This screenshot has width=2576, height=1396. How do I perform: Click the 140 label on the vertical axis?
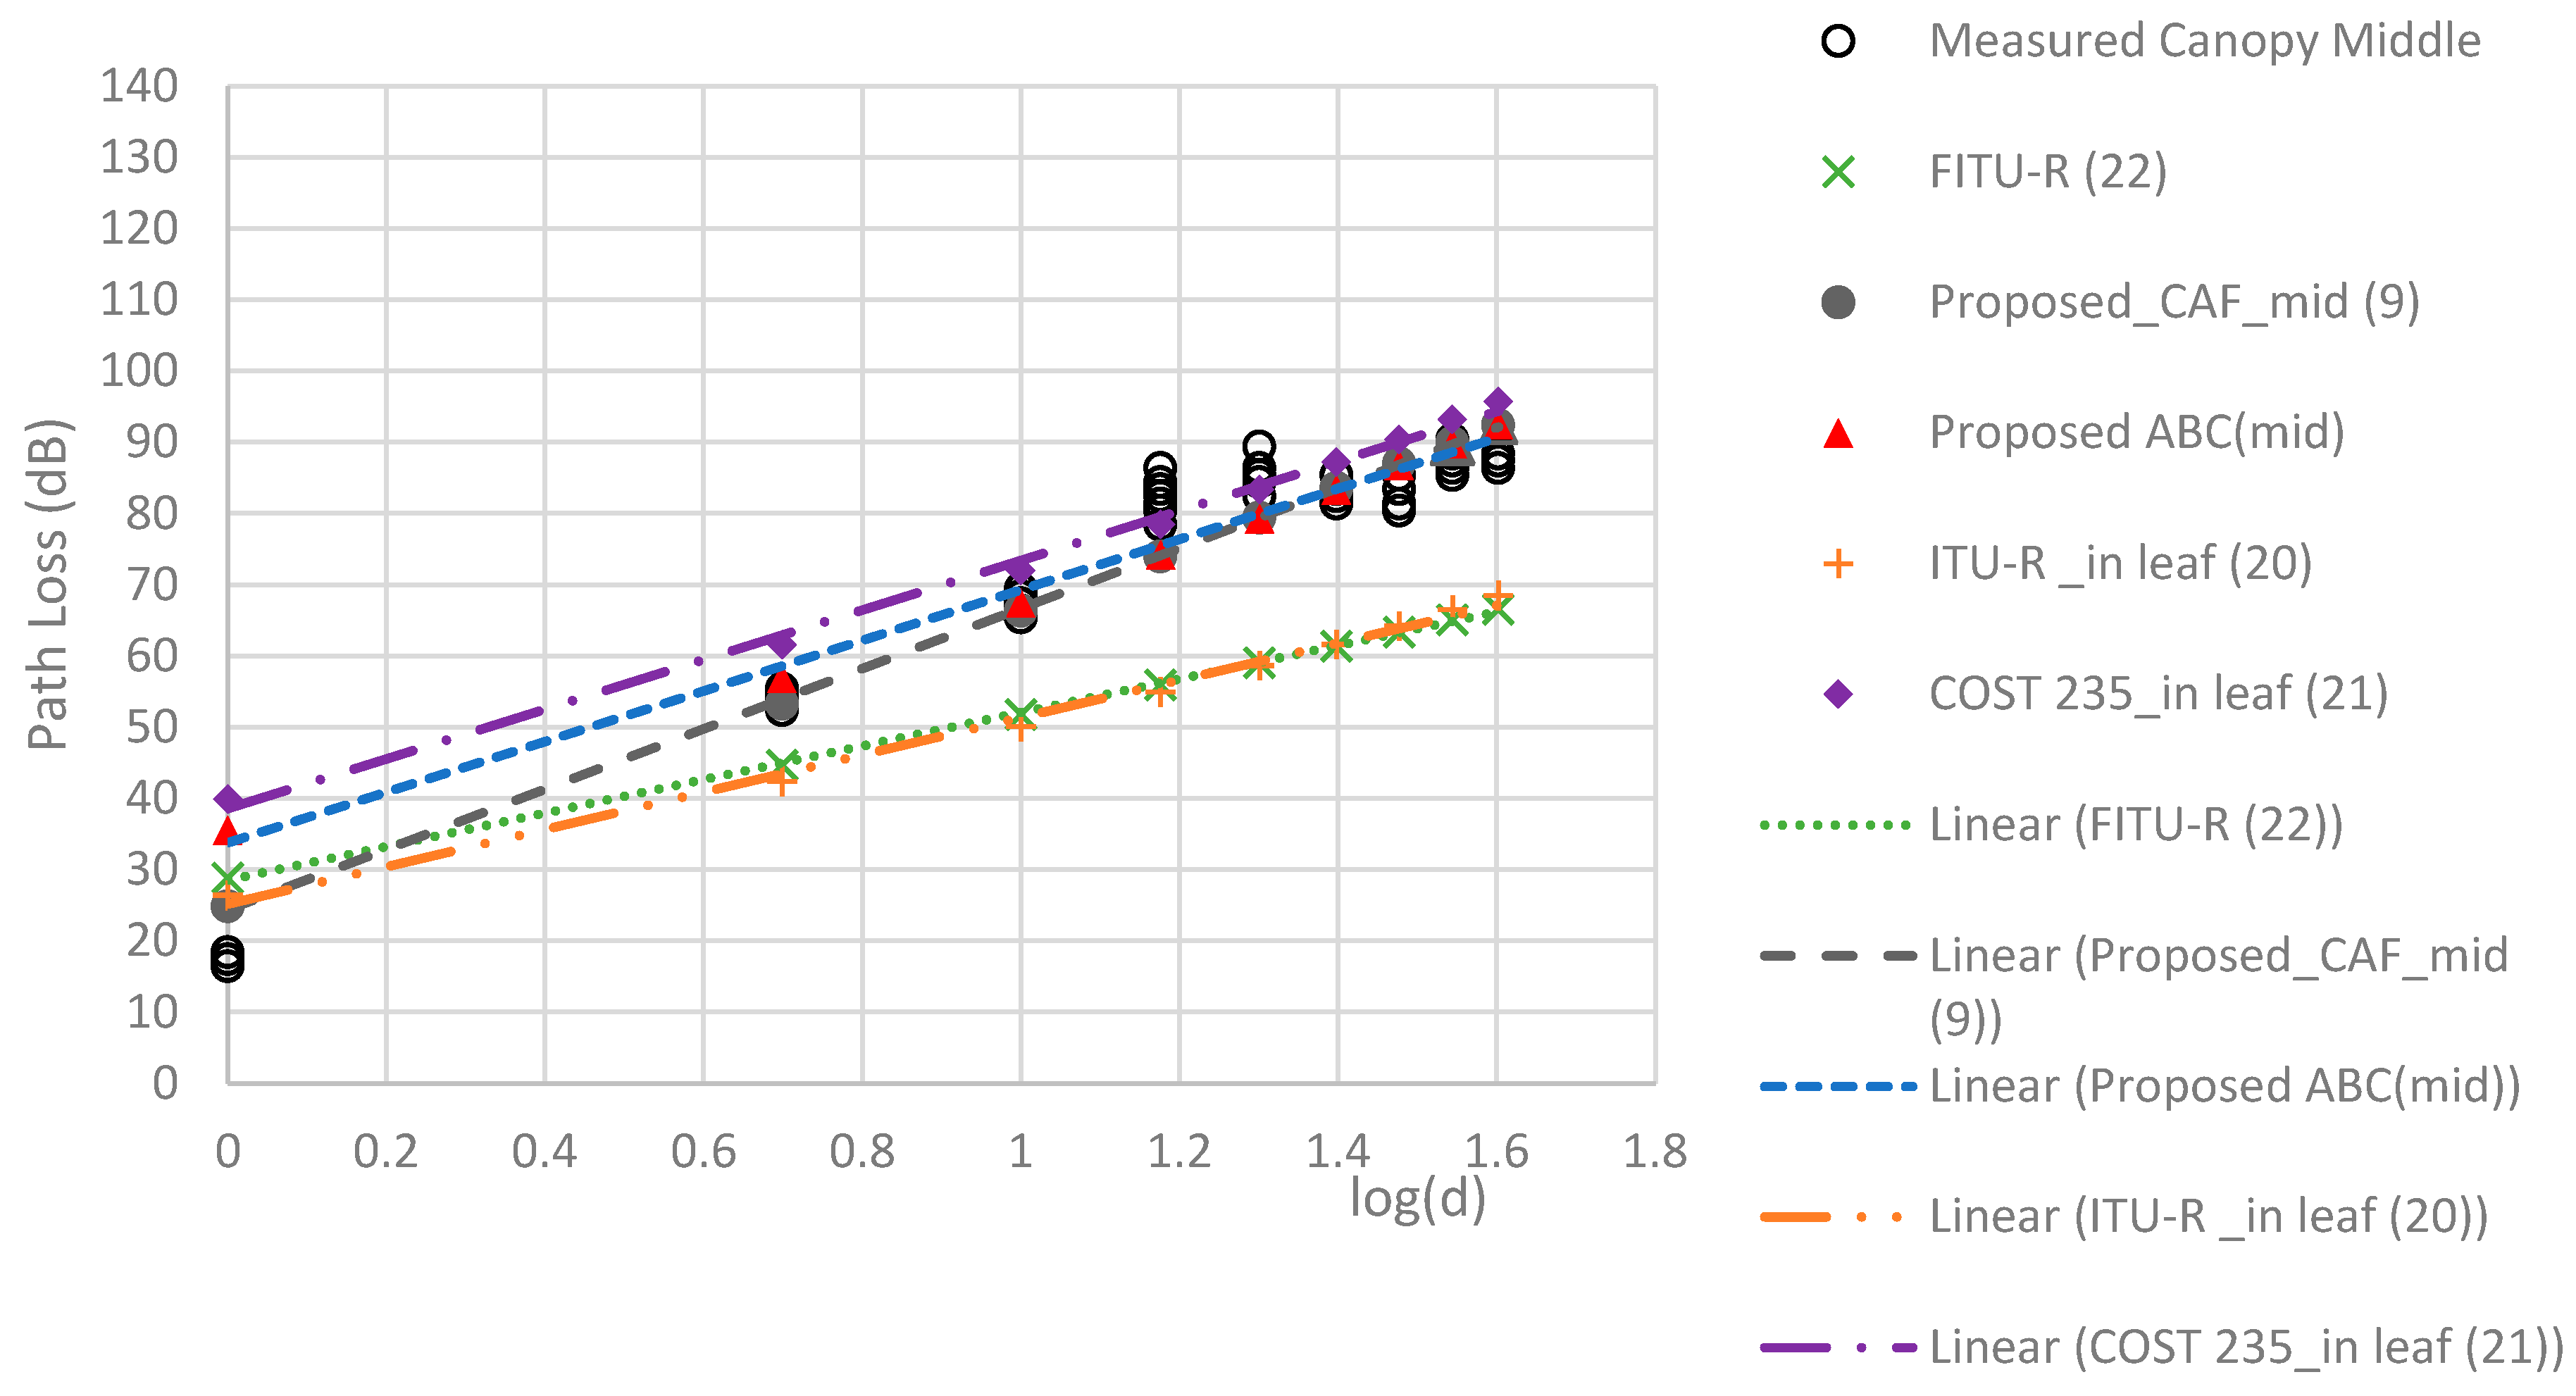[x=139, y=86]
